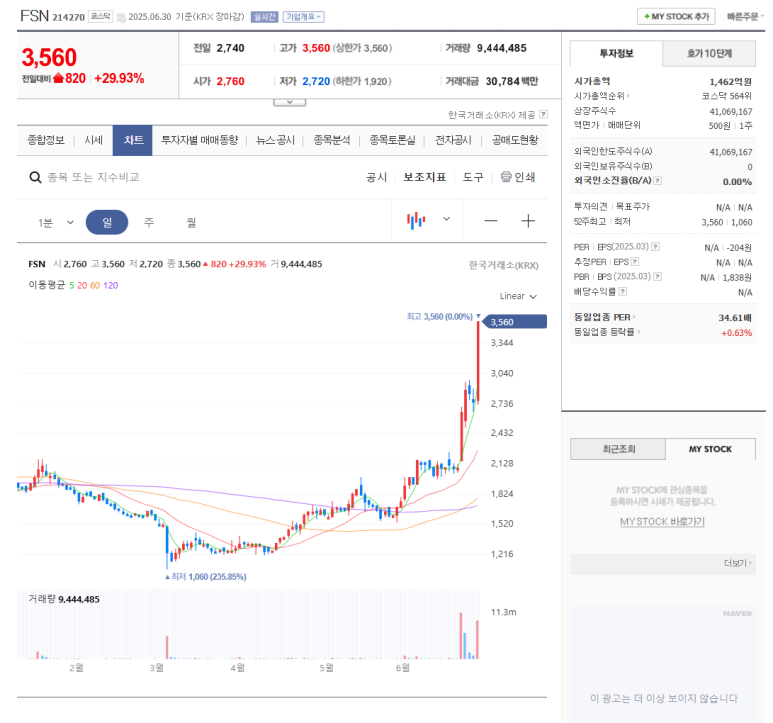Switch to the 종목토론실 tab
This screenshot has width=773, height=723.
(392, 140)
